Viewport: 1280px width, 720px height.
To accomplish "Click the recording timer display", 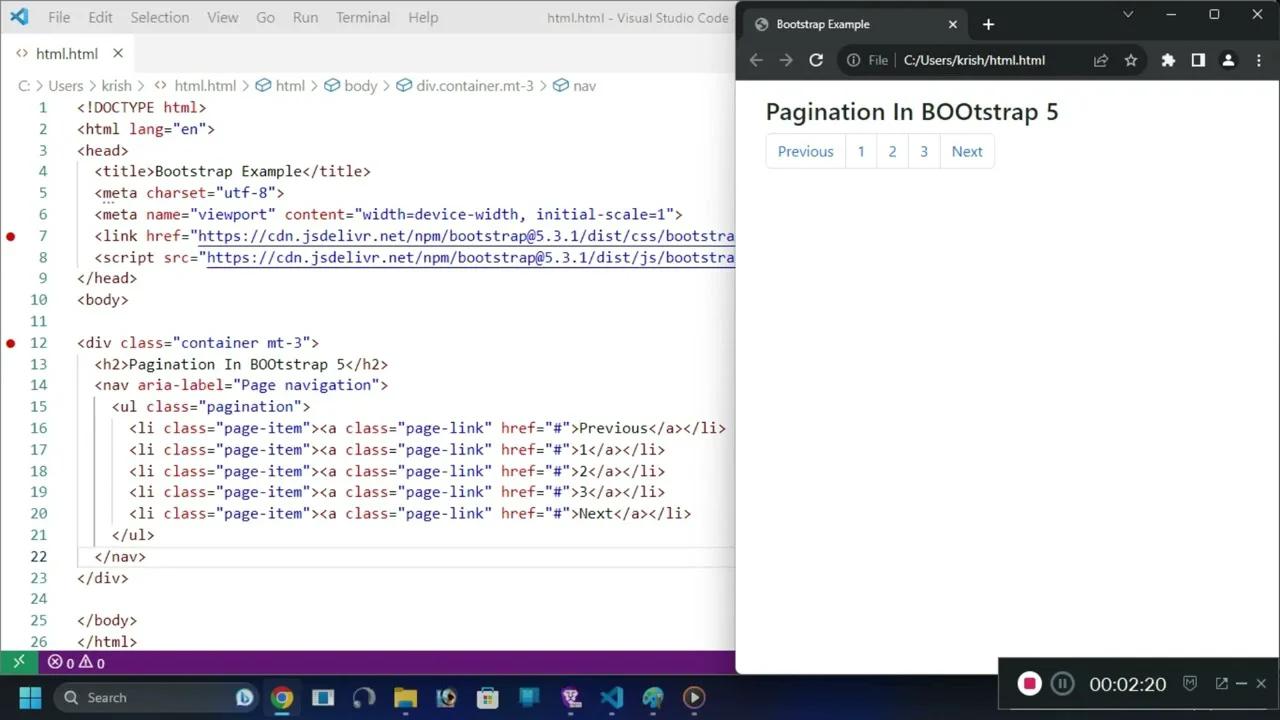I will pos(1127,683).
